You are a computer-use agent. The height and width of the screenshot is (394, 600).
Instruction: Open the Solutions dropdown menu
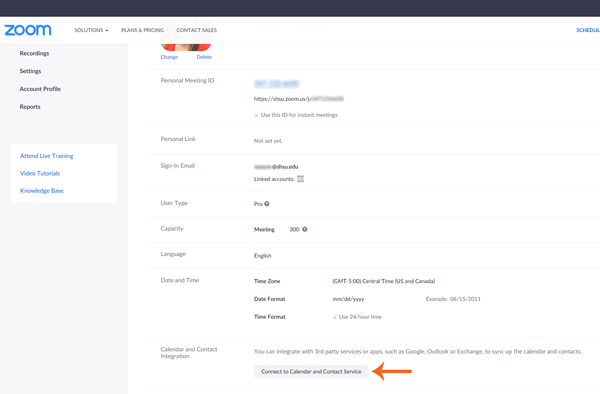click(x=91, y=30)
